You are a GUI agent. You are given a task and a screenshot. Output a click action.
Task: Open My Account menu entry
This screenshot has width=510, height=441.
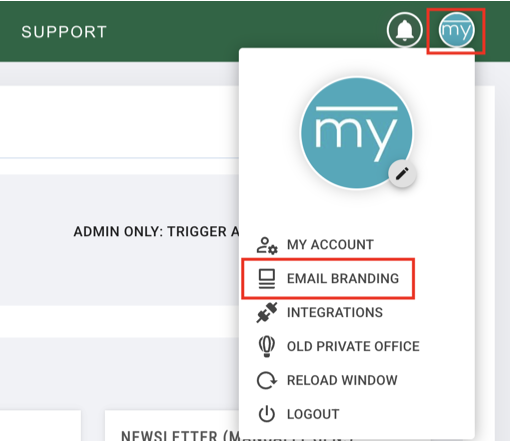tap(330, 245)
